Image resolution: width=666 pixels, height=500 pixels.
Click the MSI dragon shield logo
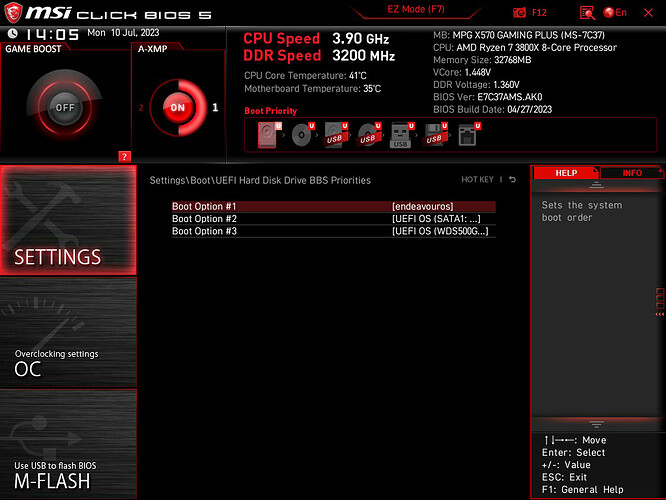point(13,13)
